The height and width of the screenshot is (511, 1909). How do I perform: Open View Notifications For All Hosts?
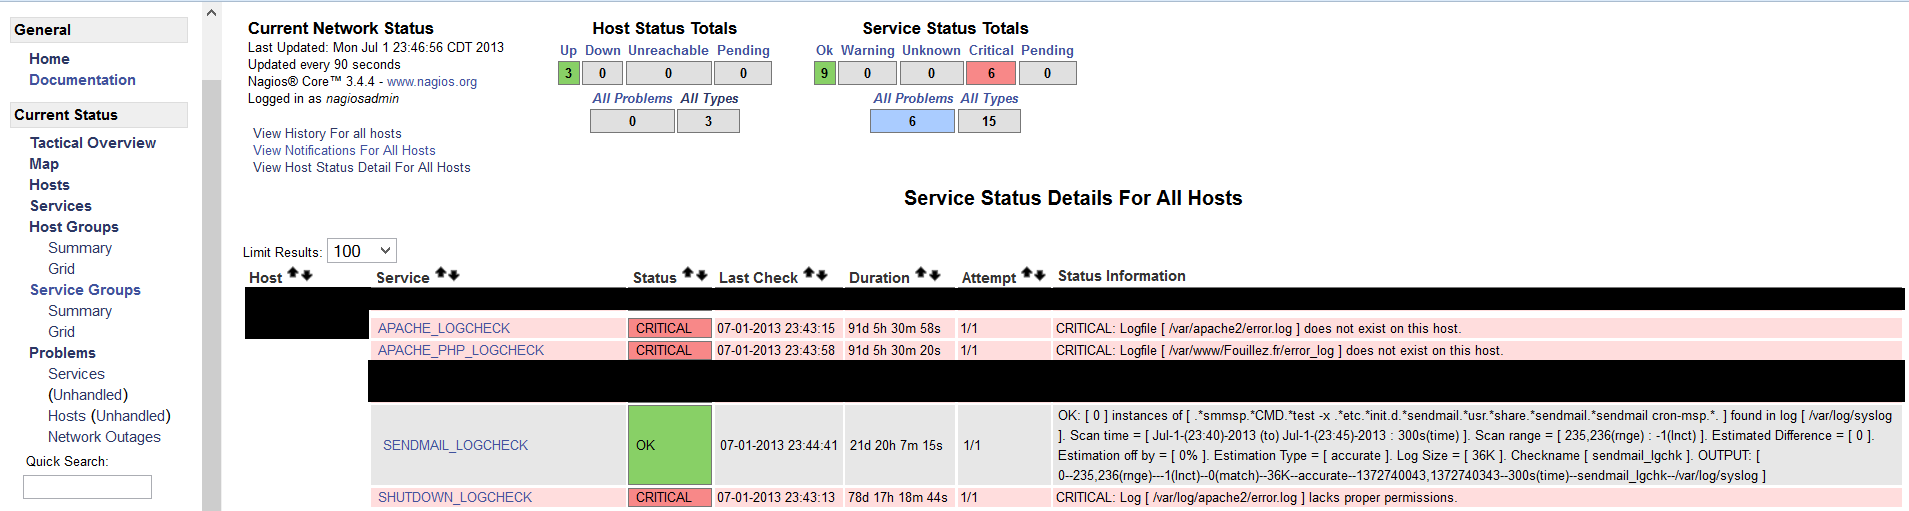pyautogui.click(x=344, y=151)
